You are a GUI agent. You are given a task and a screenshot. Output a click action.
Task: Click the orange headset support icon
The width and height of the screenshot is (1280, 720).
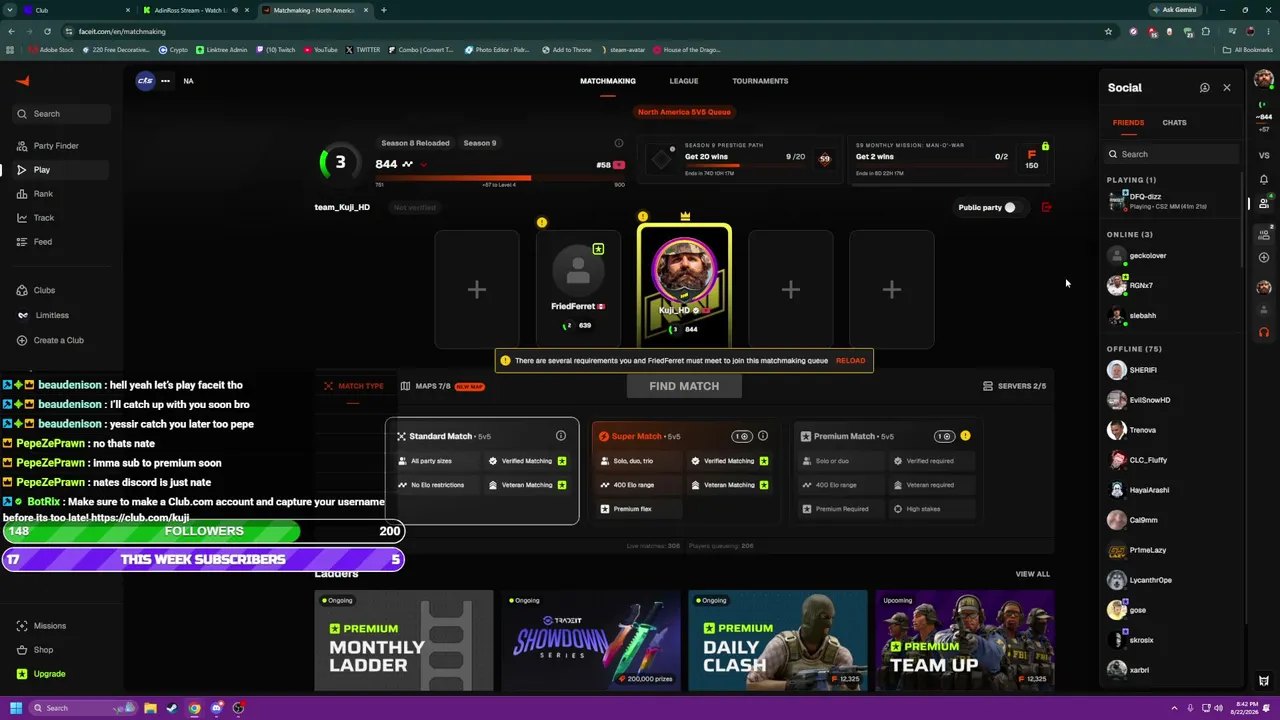pyautogui.click(x=1264, y=332)
